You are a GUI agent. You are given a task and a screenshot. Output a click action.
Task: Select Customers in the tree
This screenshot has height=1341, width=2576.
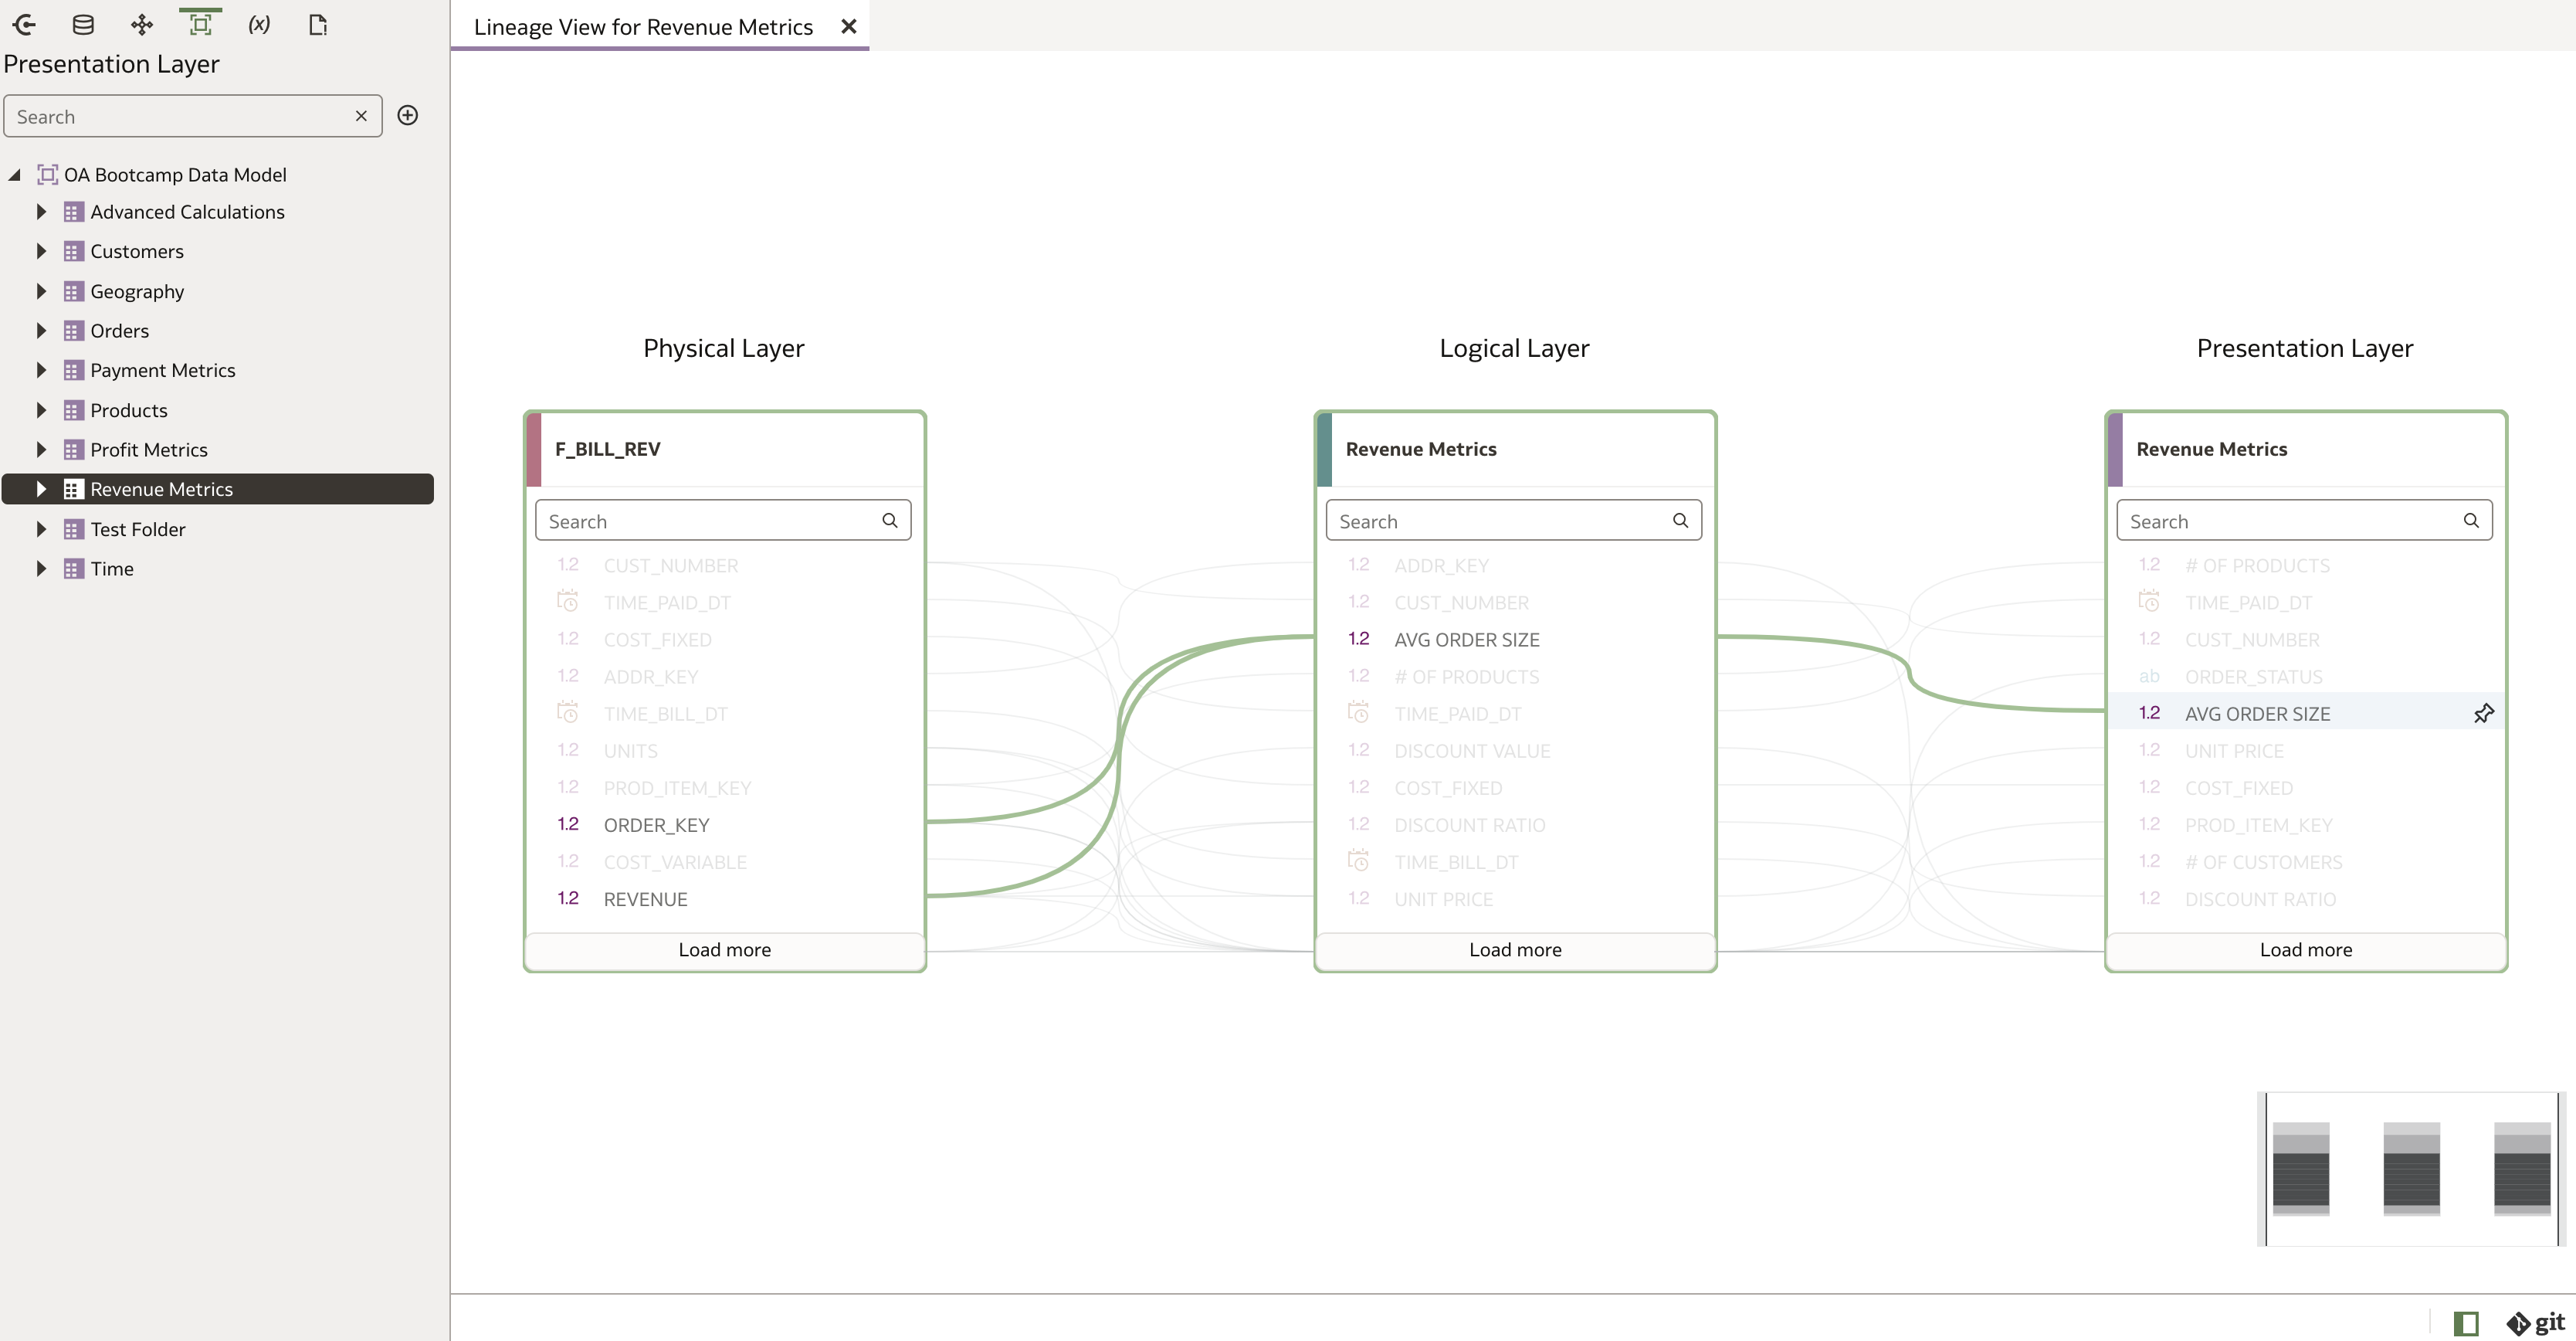[x=137, y=251]
